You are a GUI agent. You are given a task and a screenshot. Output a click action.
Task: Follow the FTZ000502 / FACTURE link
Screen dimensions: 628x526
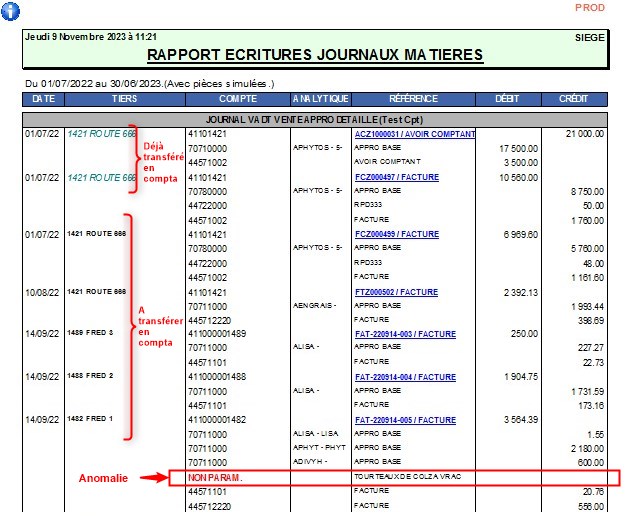click(x=396, y=292)
